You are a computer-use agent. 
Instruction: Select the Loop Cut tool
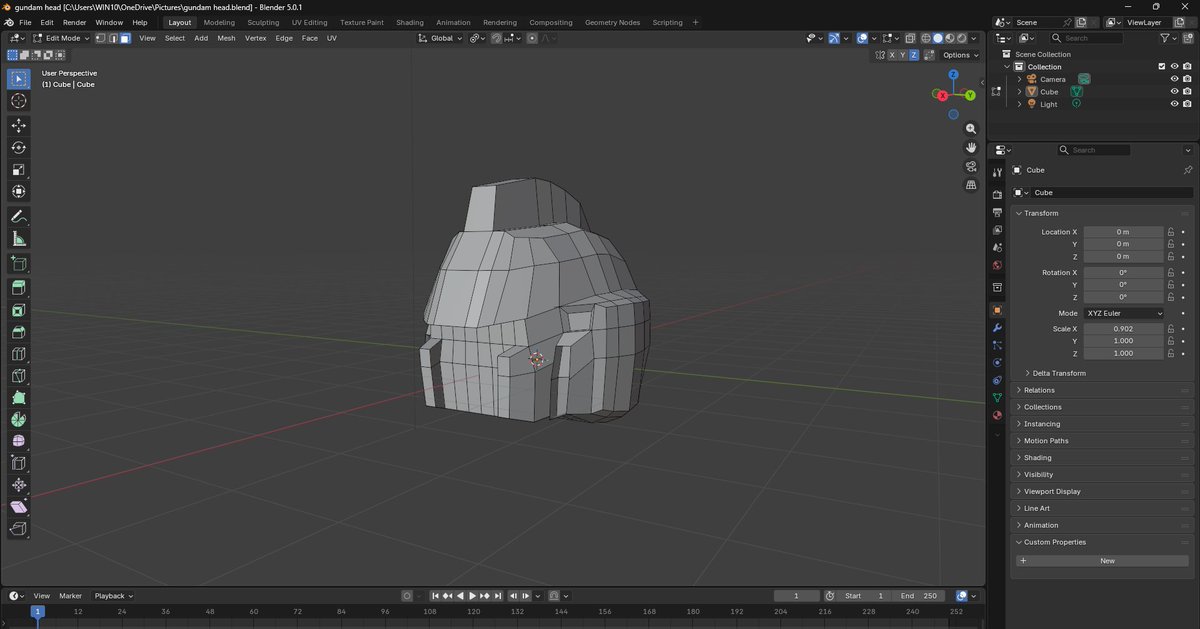(x=18, y=354)
